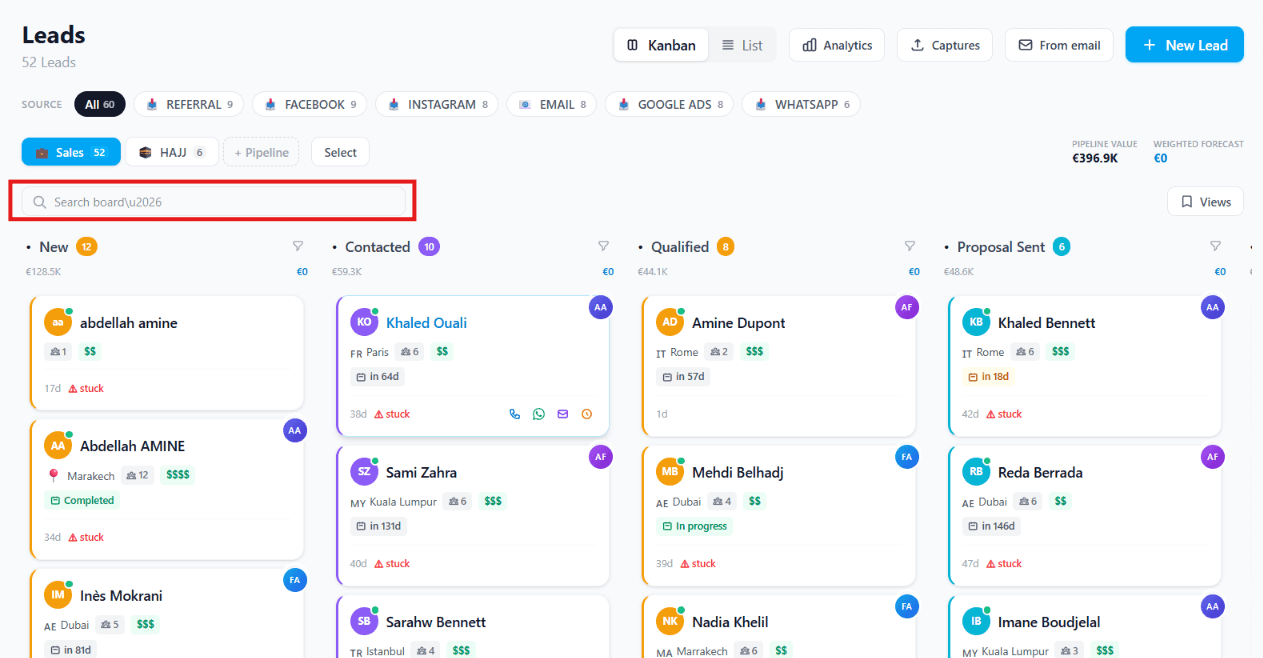Click the SZ avatar of Sami Zahra
Screen dimensions: 1263x658
click(364, 472)
